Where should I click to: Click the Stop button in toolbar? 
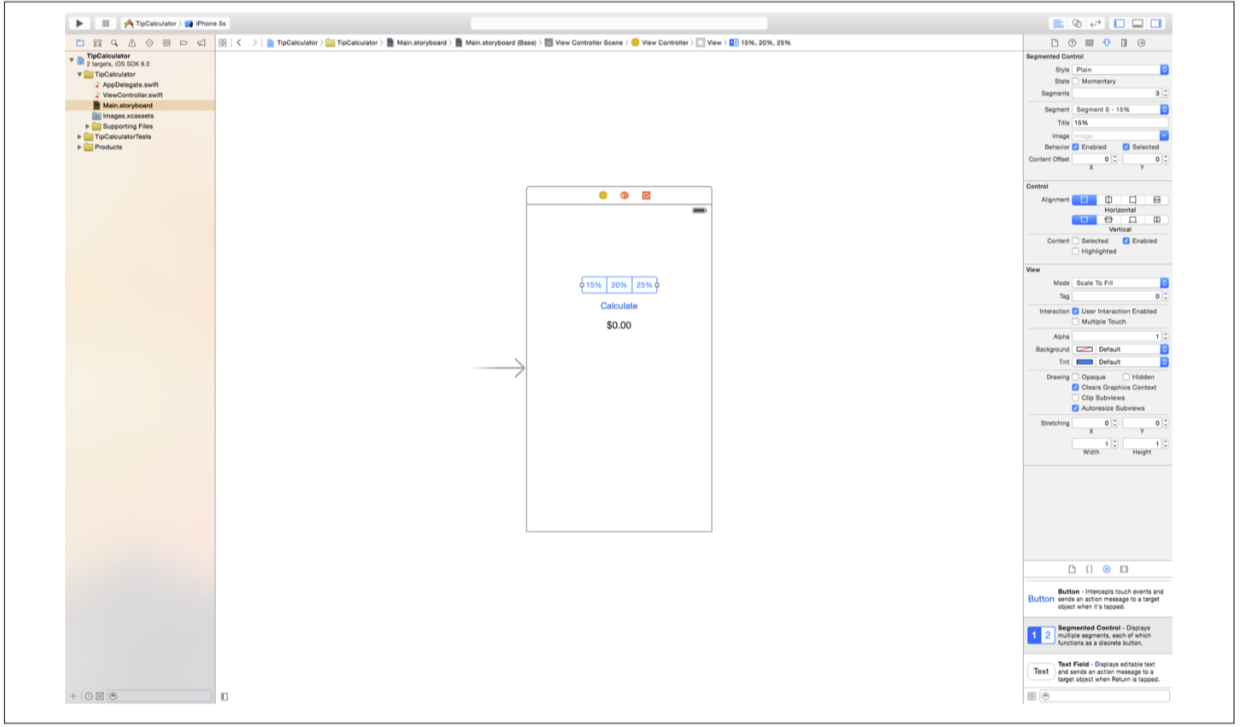105,23
